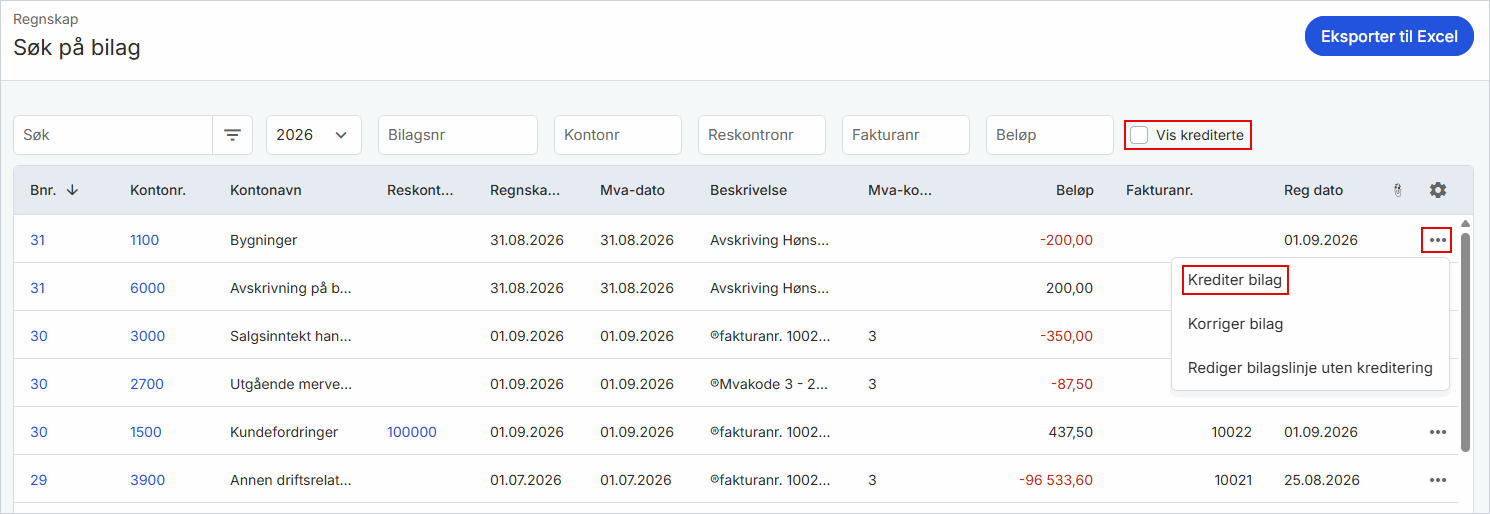Image resolution: width=1490 pixels, height=514 pixels.
Task: Open the 2026 year dropdown
Action: [x=314, y=135]
